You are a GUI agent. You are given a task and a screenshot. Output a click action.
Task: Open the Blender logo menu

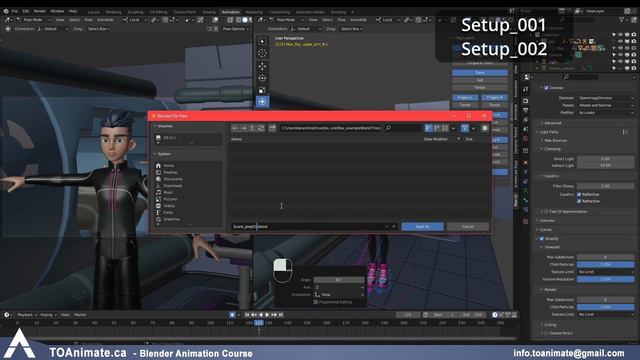pos(5,11)
